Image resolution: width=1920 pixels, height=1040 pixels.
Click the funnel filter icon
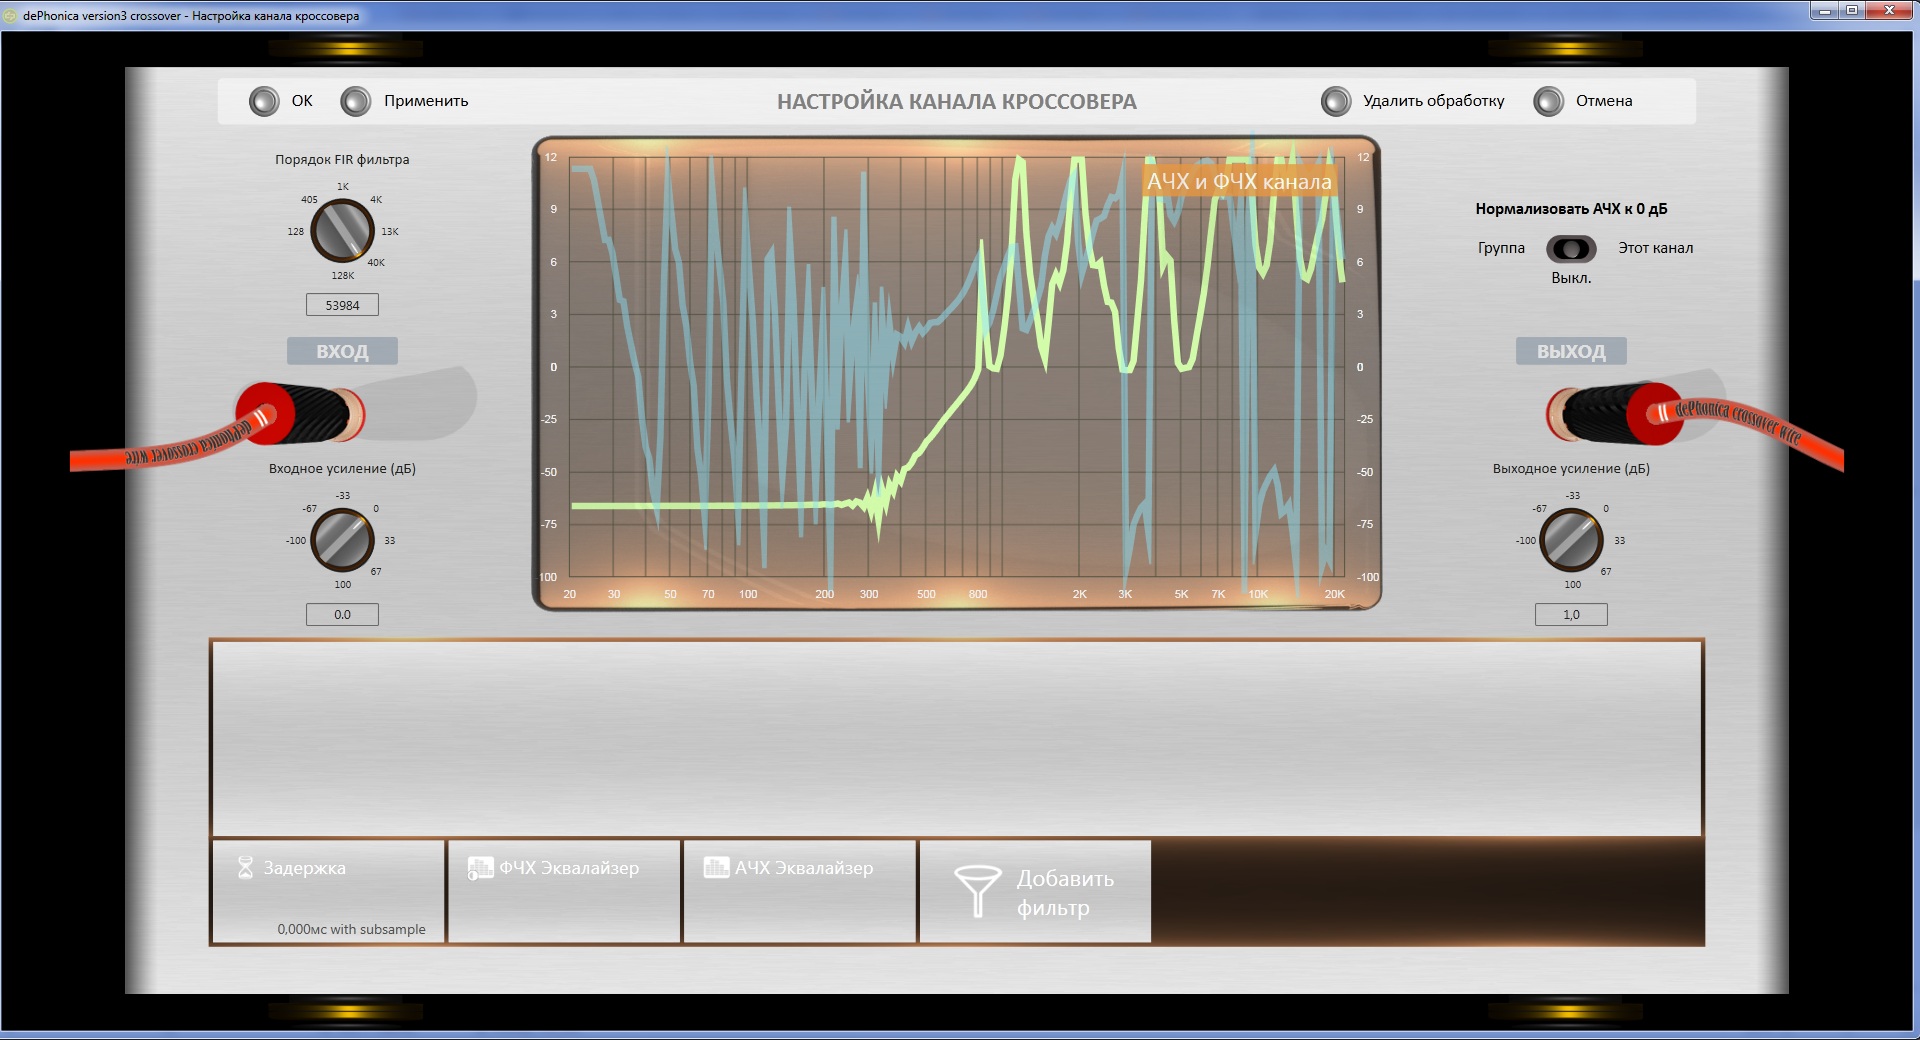coord(977,891)
